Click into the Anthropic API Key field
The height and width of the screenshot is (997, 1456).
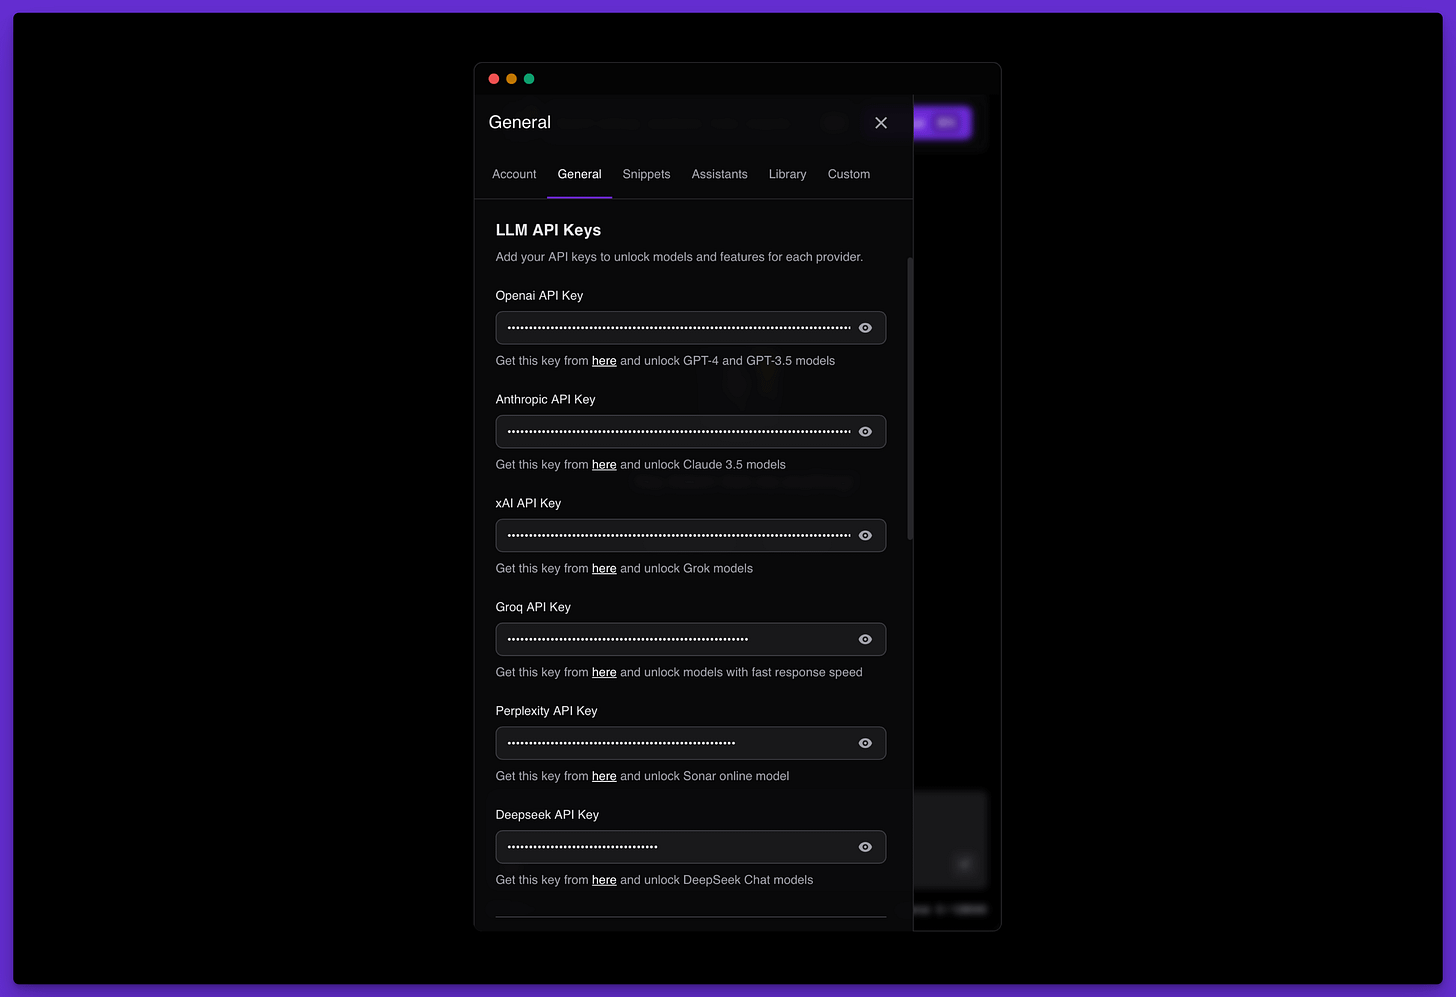691,432
